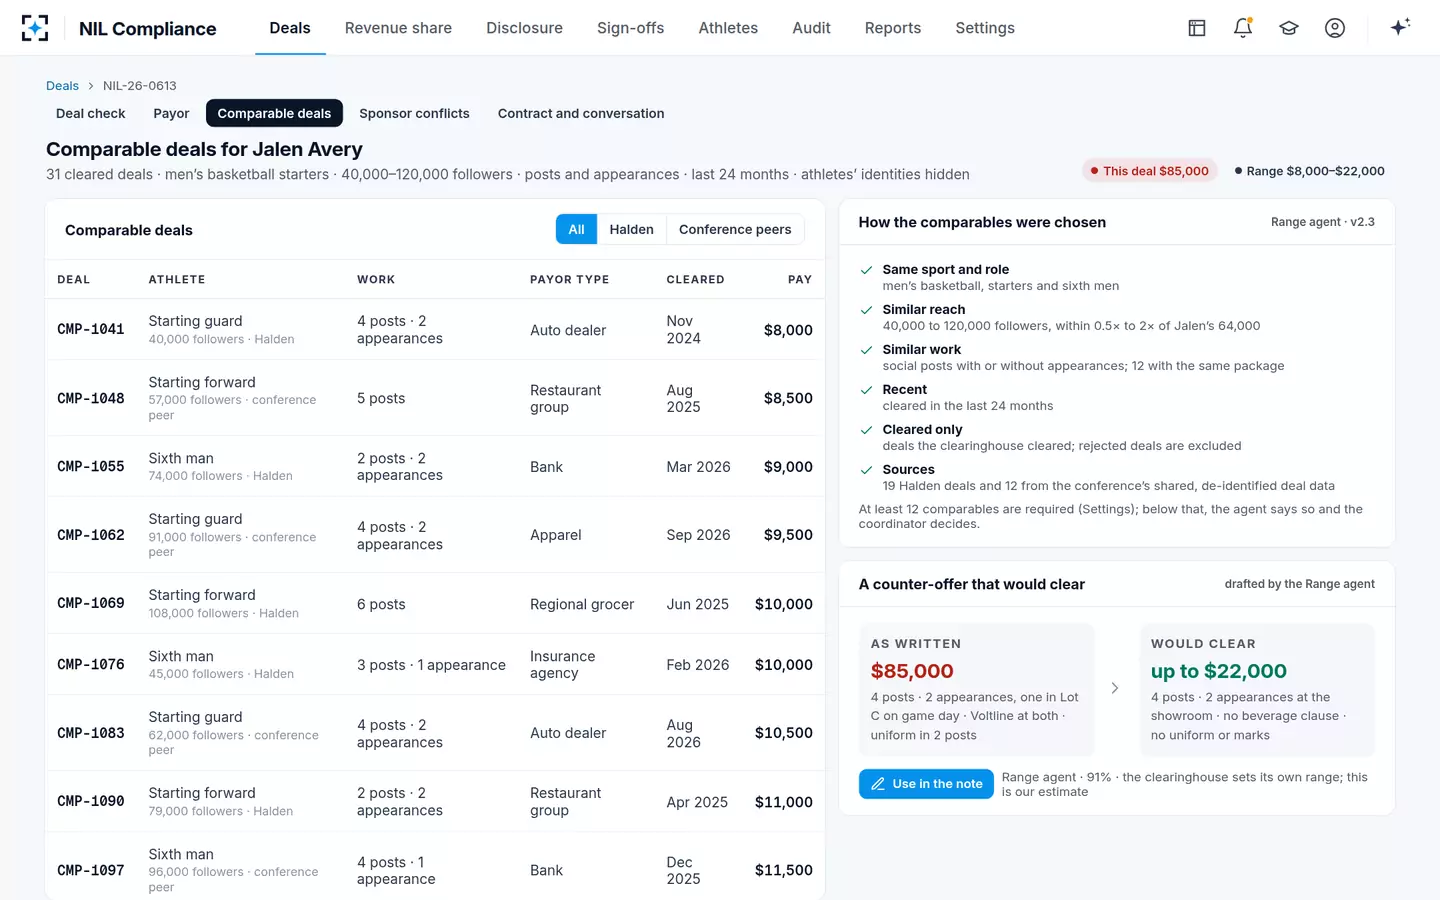Select deal row CMP-1083

[435, 733]
